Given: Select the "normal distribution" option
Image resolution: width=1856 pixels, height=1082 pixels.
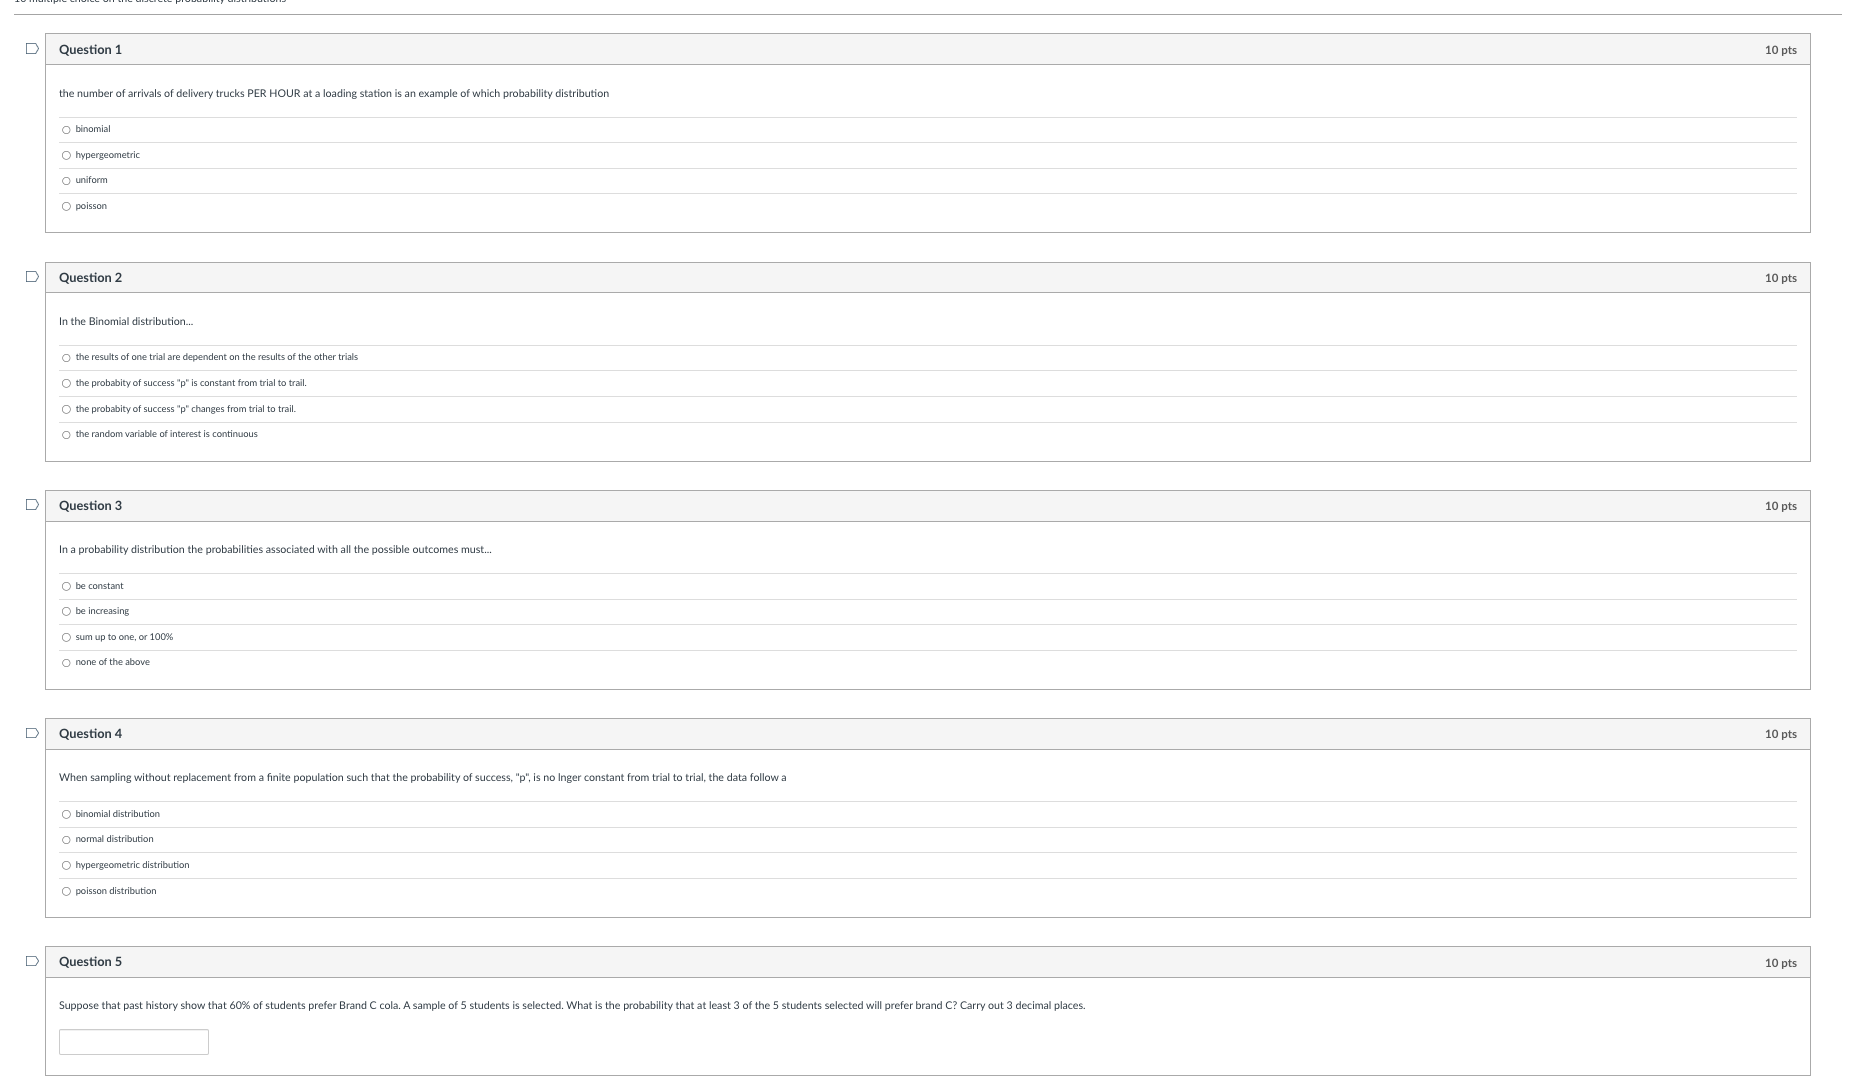Looking at the screenshot, I should [66, 839].
